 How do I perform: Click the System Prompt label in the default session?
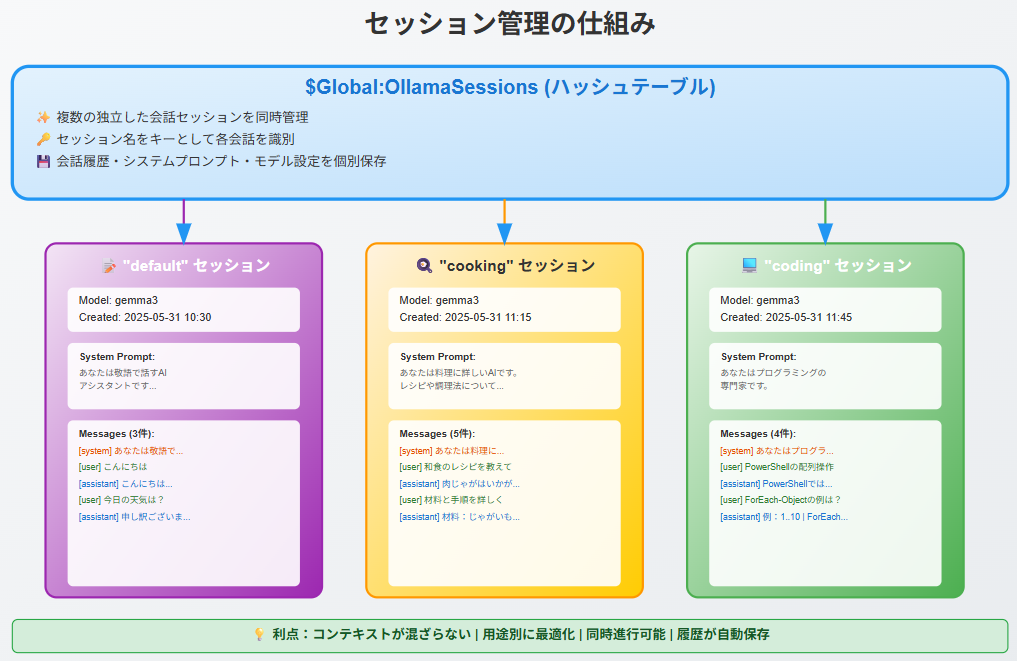click(117, 357)
